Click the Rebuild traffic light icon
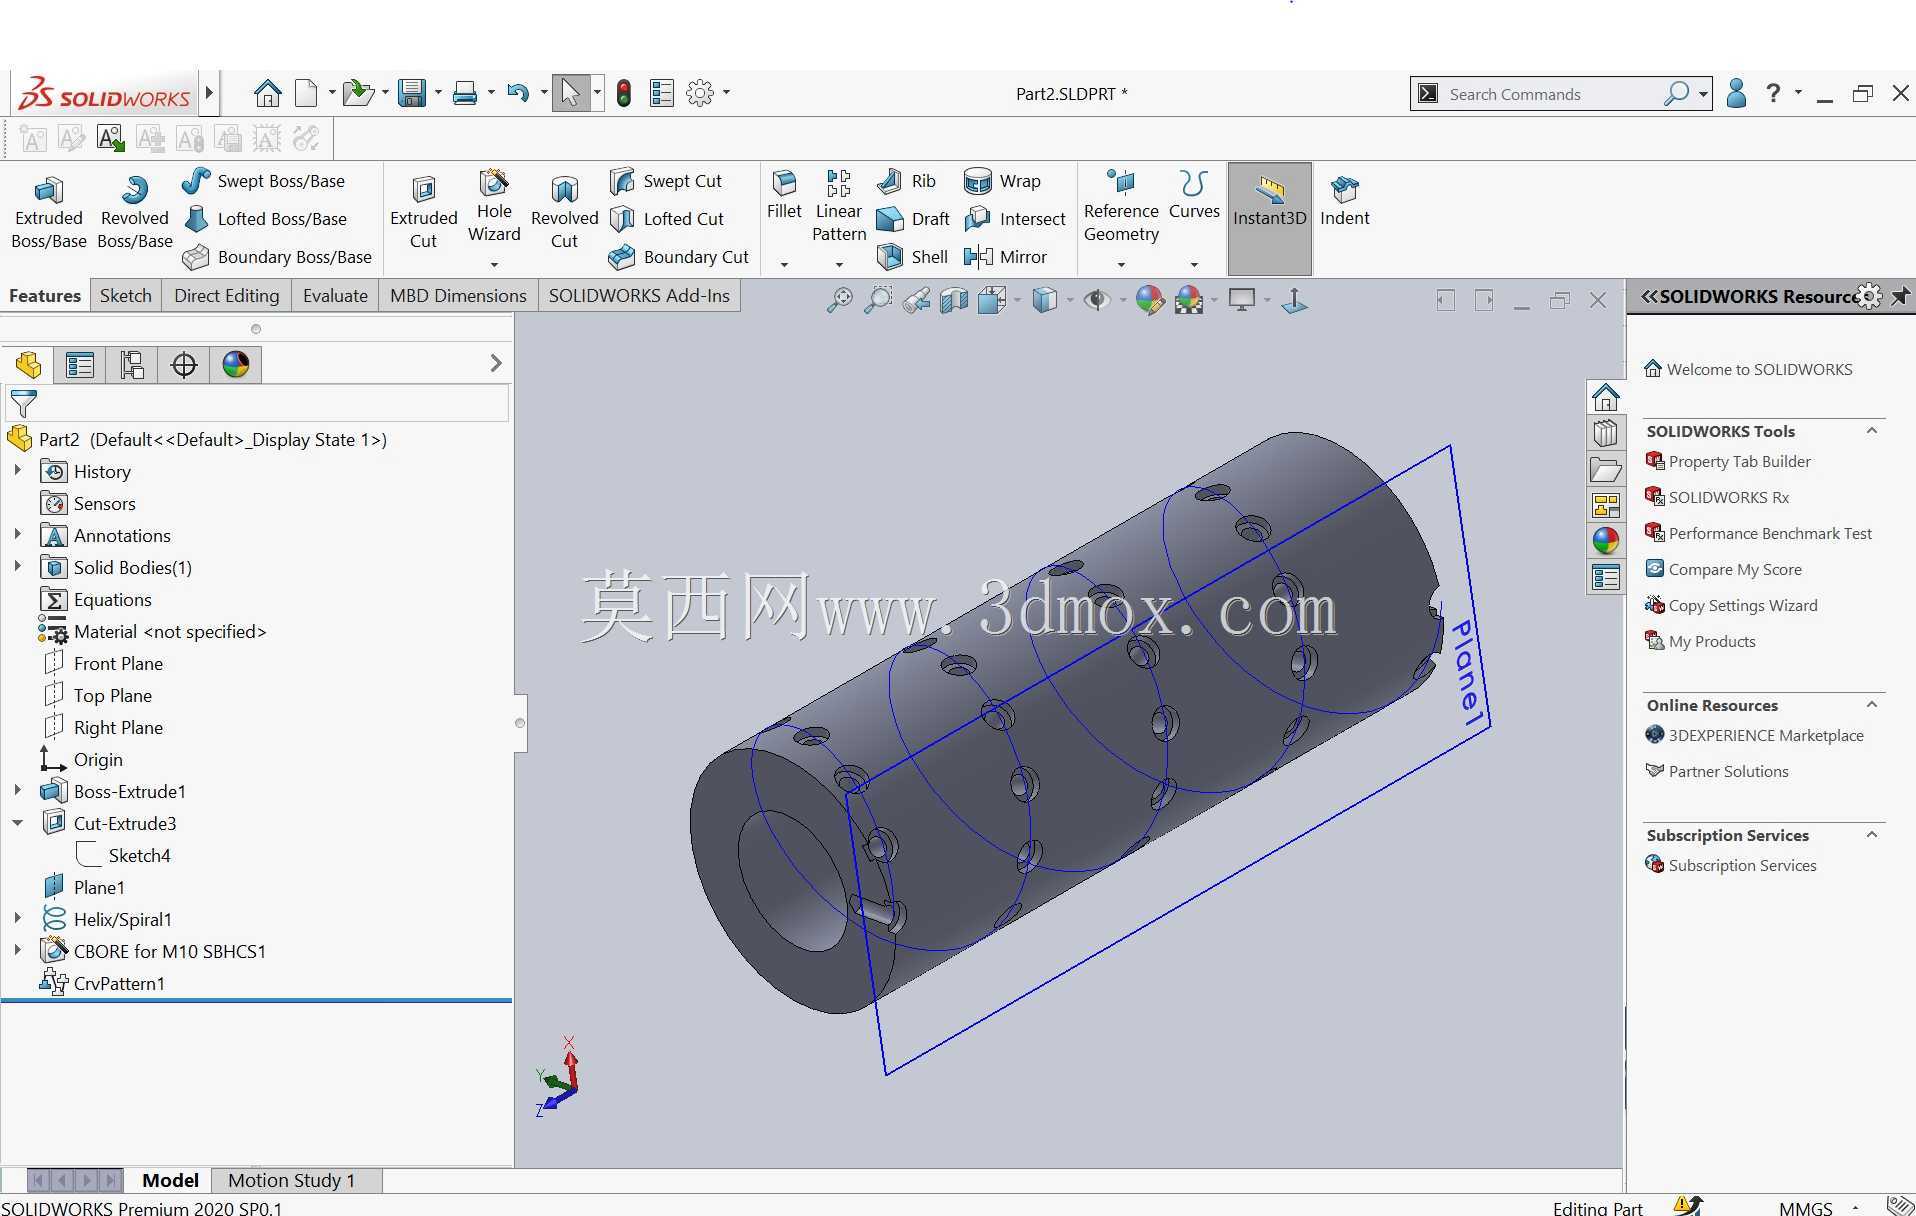Viewport: 1916px width, 1216px height. coord(624,94)
